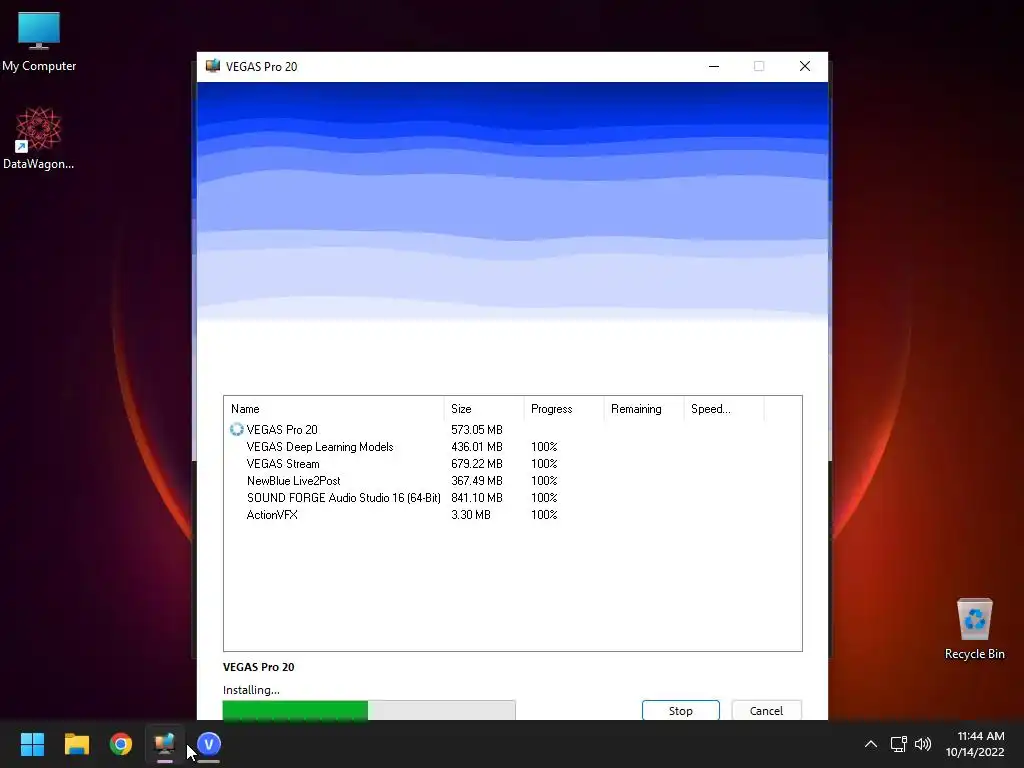This screenshot has width=1024, height=768.
Task: Select the DataWagon desktop shortcut
Action: coord(39,138)
